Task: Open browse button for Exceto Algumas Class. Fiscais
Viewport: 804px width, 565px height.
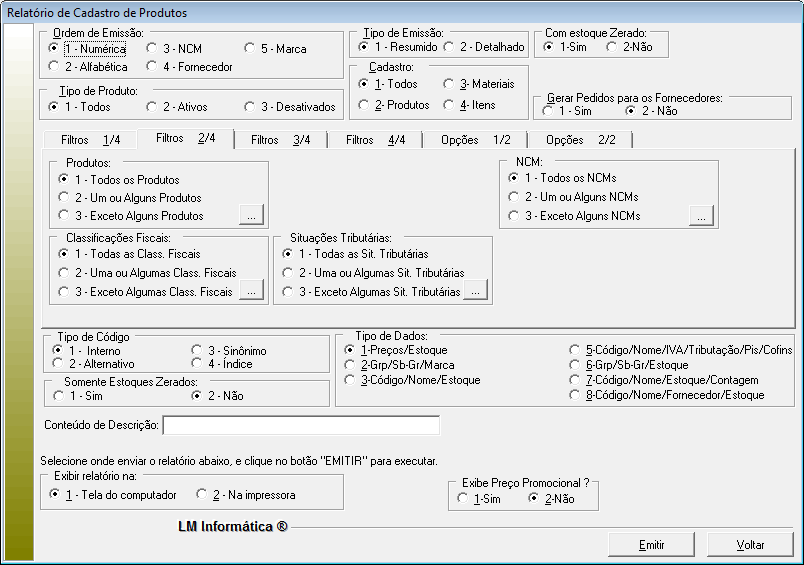Action: point(251,291)
